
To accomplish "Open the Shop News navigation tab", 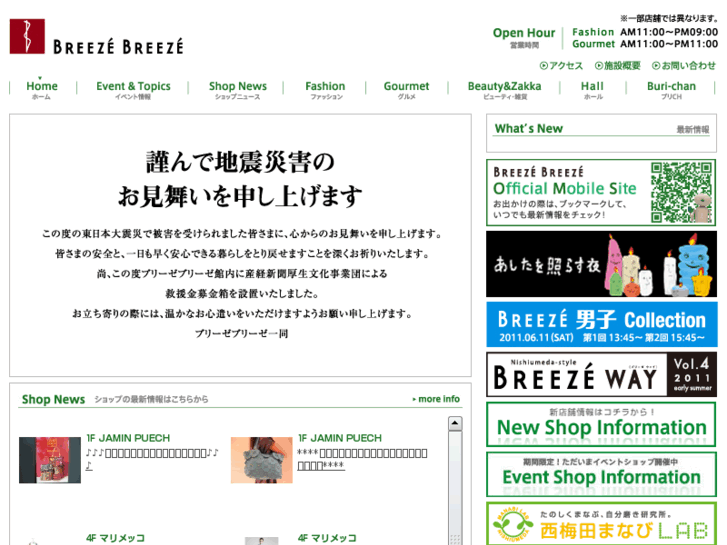I will pyautogui.click(x=237, y=89).
